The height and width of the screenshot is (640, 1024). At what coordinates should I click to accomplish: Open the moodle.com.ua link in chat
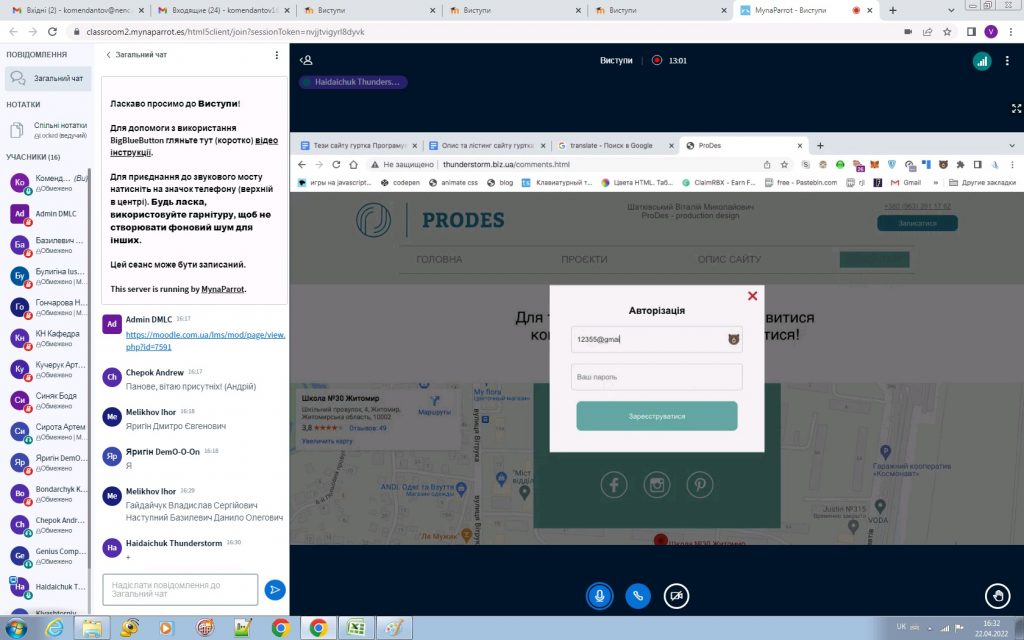(x=205, y=340)
